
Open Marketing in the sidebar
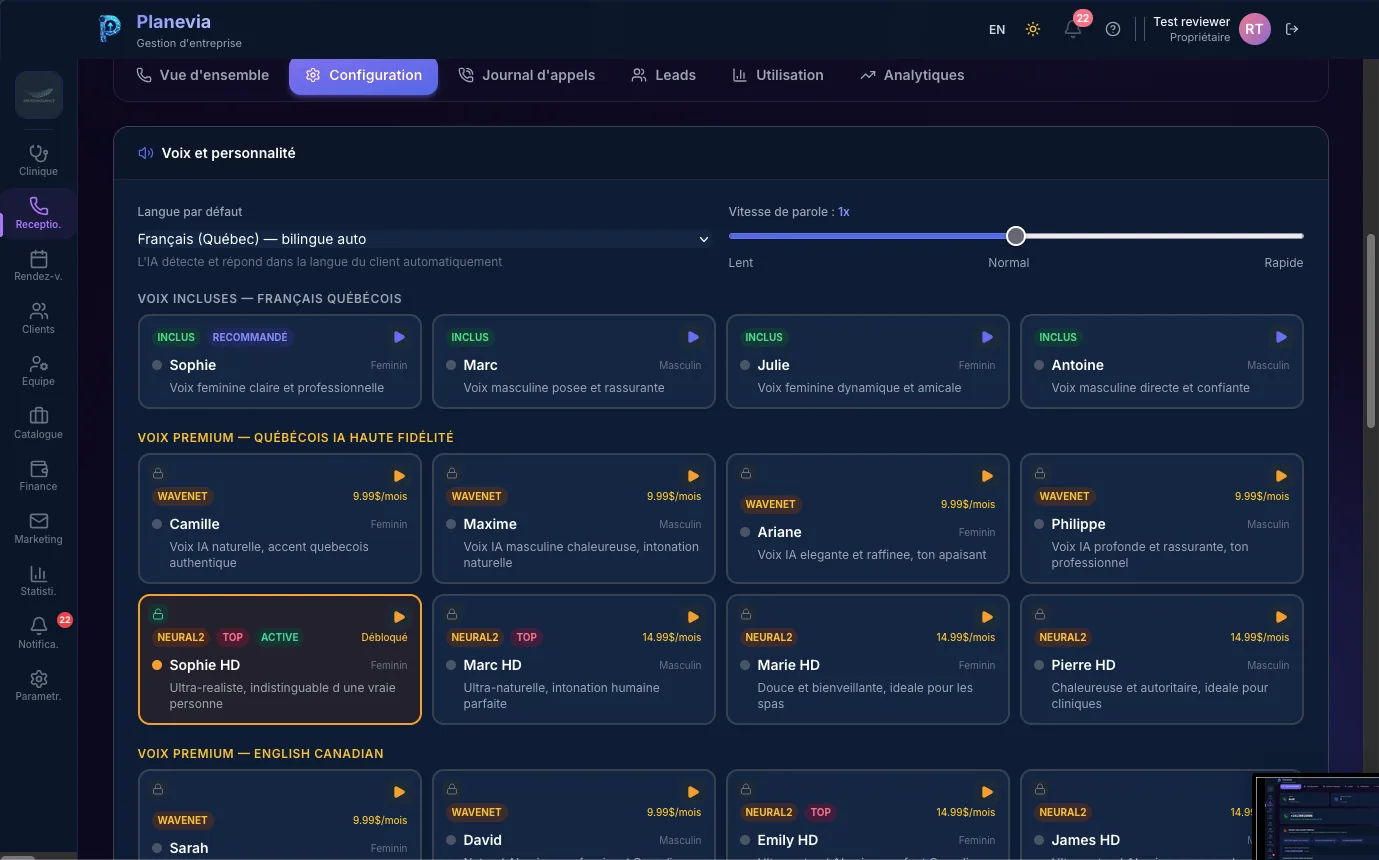point(39,528)
